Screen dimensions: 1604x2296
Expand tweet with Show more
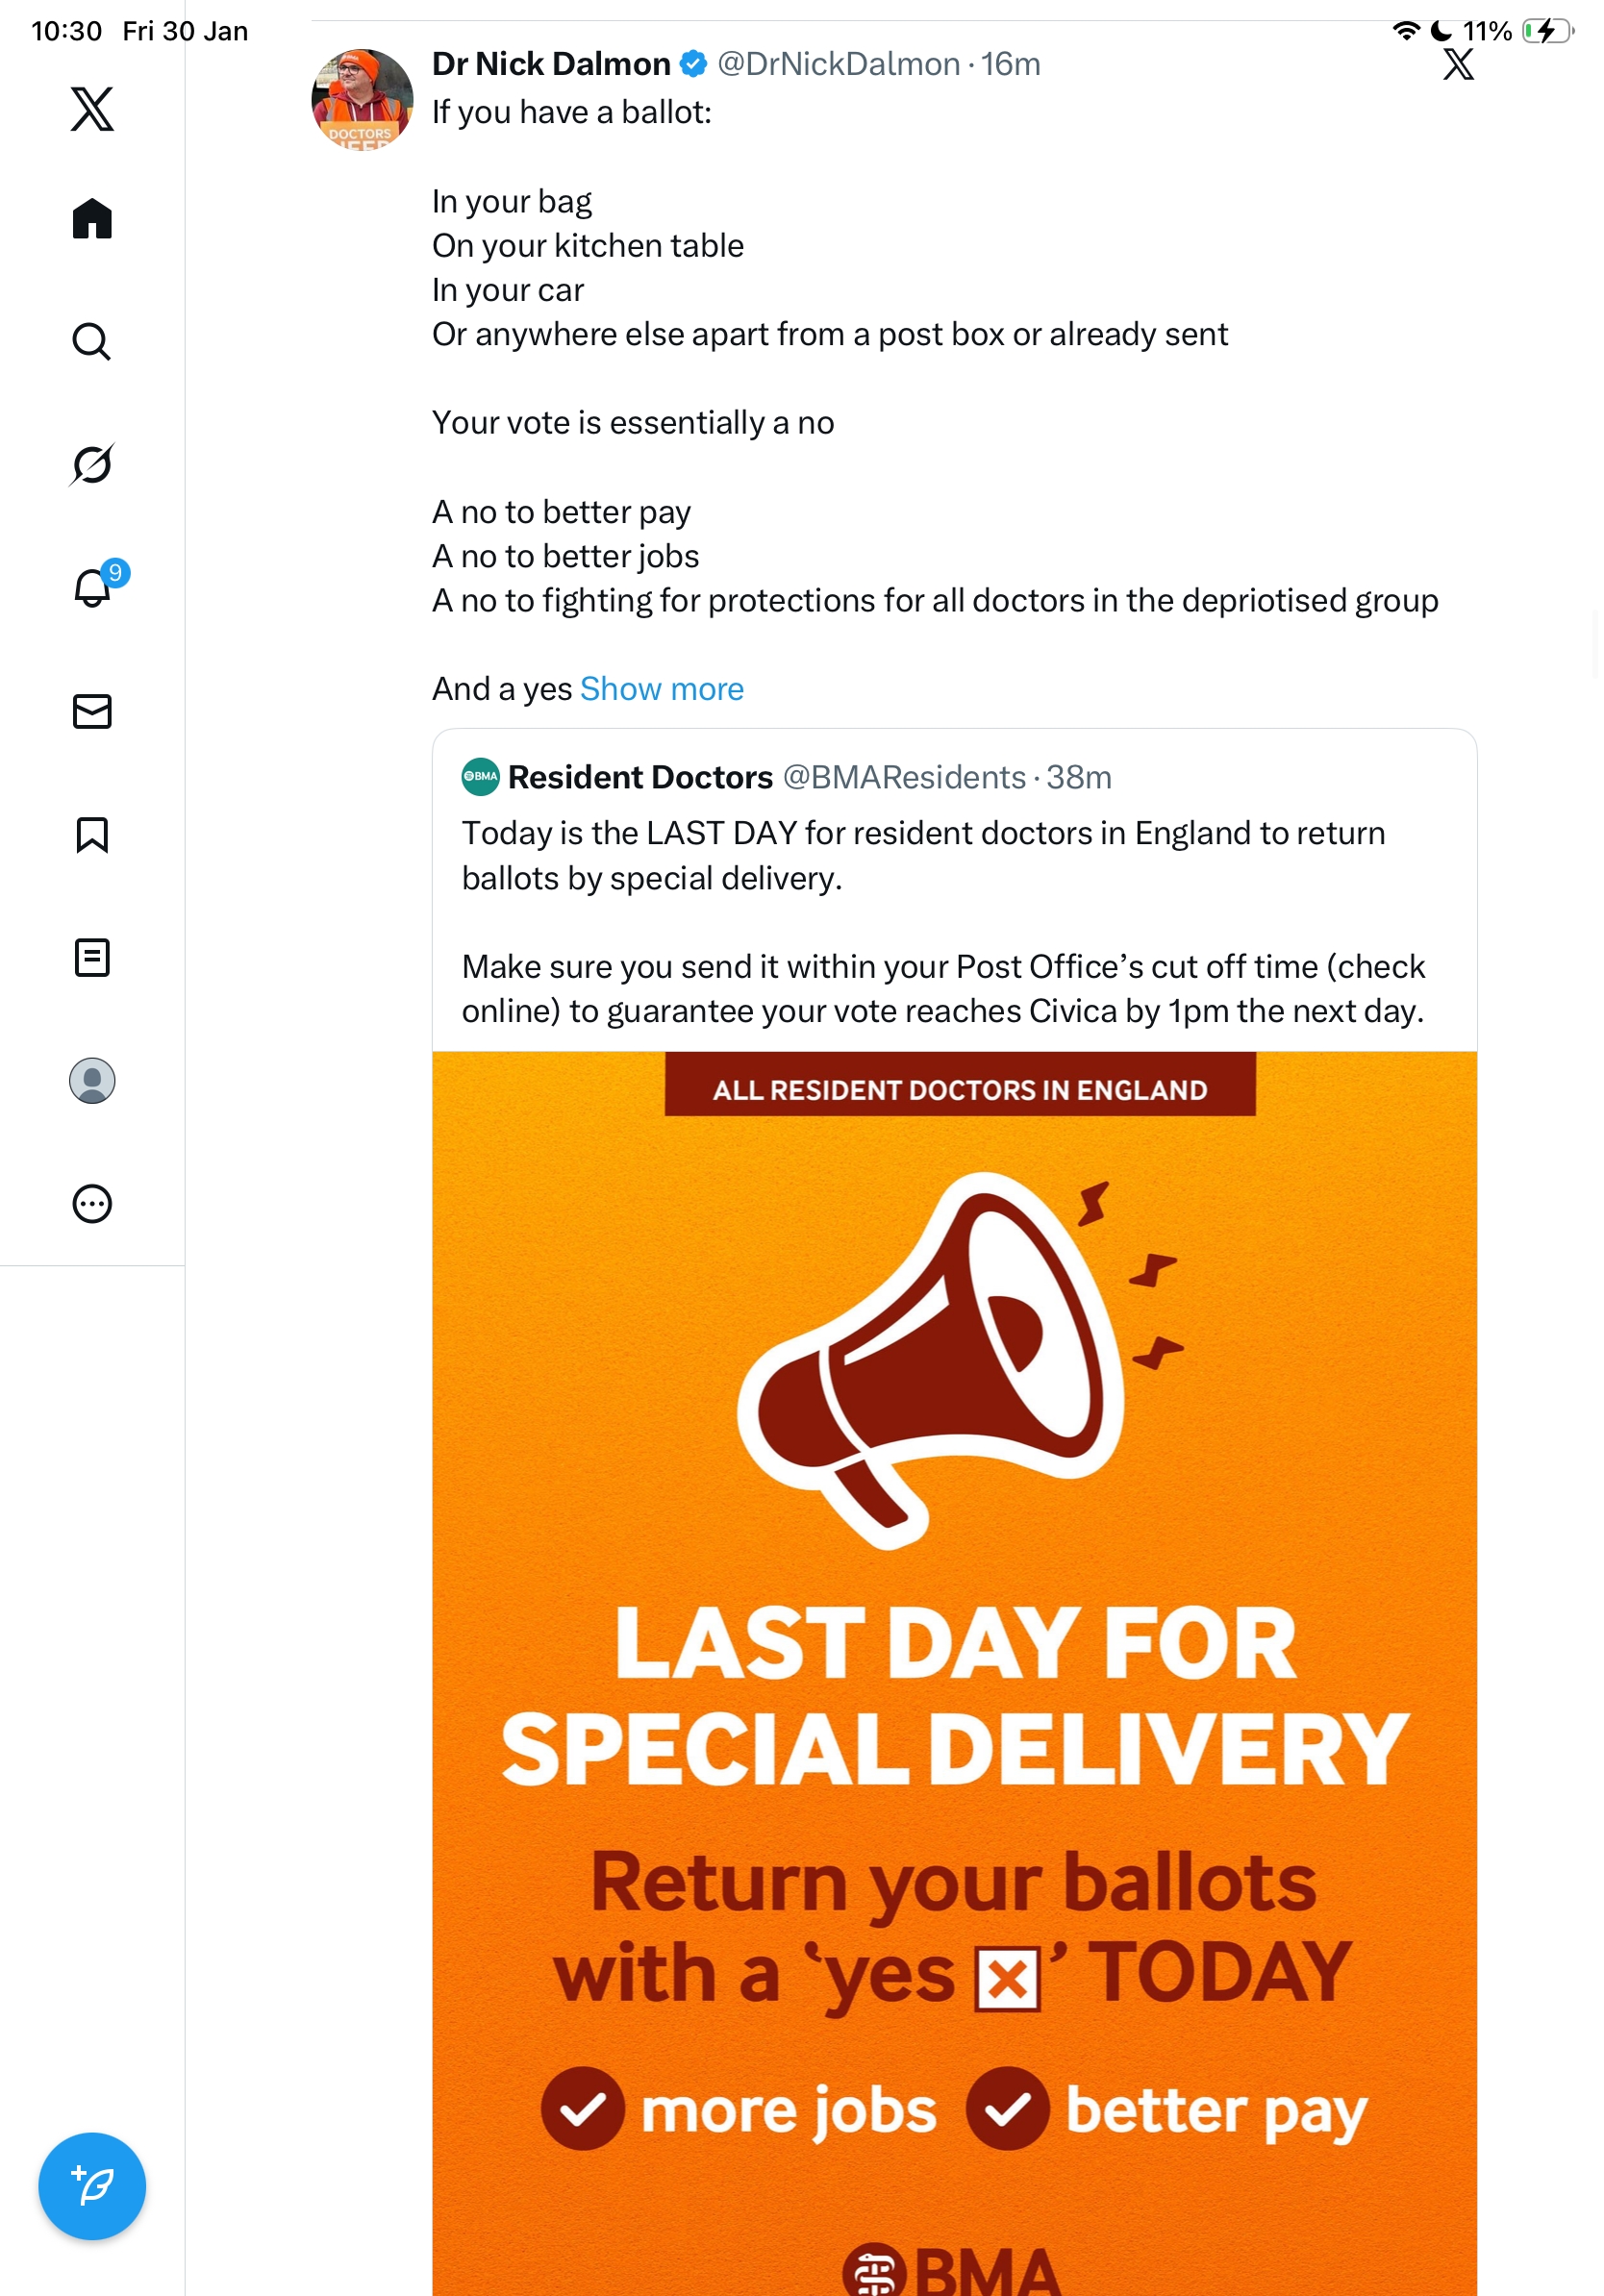[661, 689]
